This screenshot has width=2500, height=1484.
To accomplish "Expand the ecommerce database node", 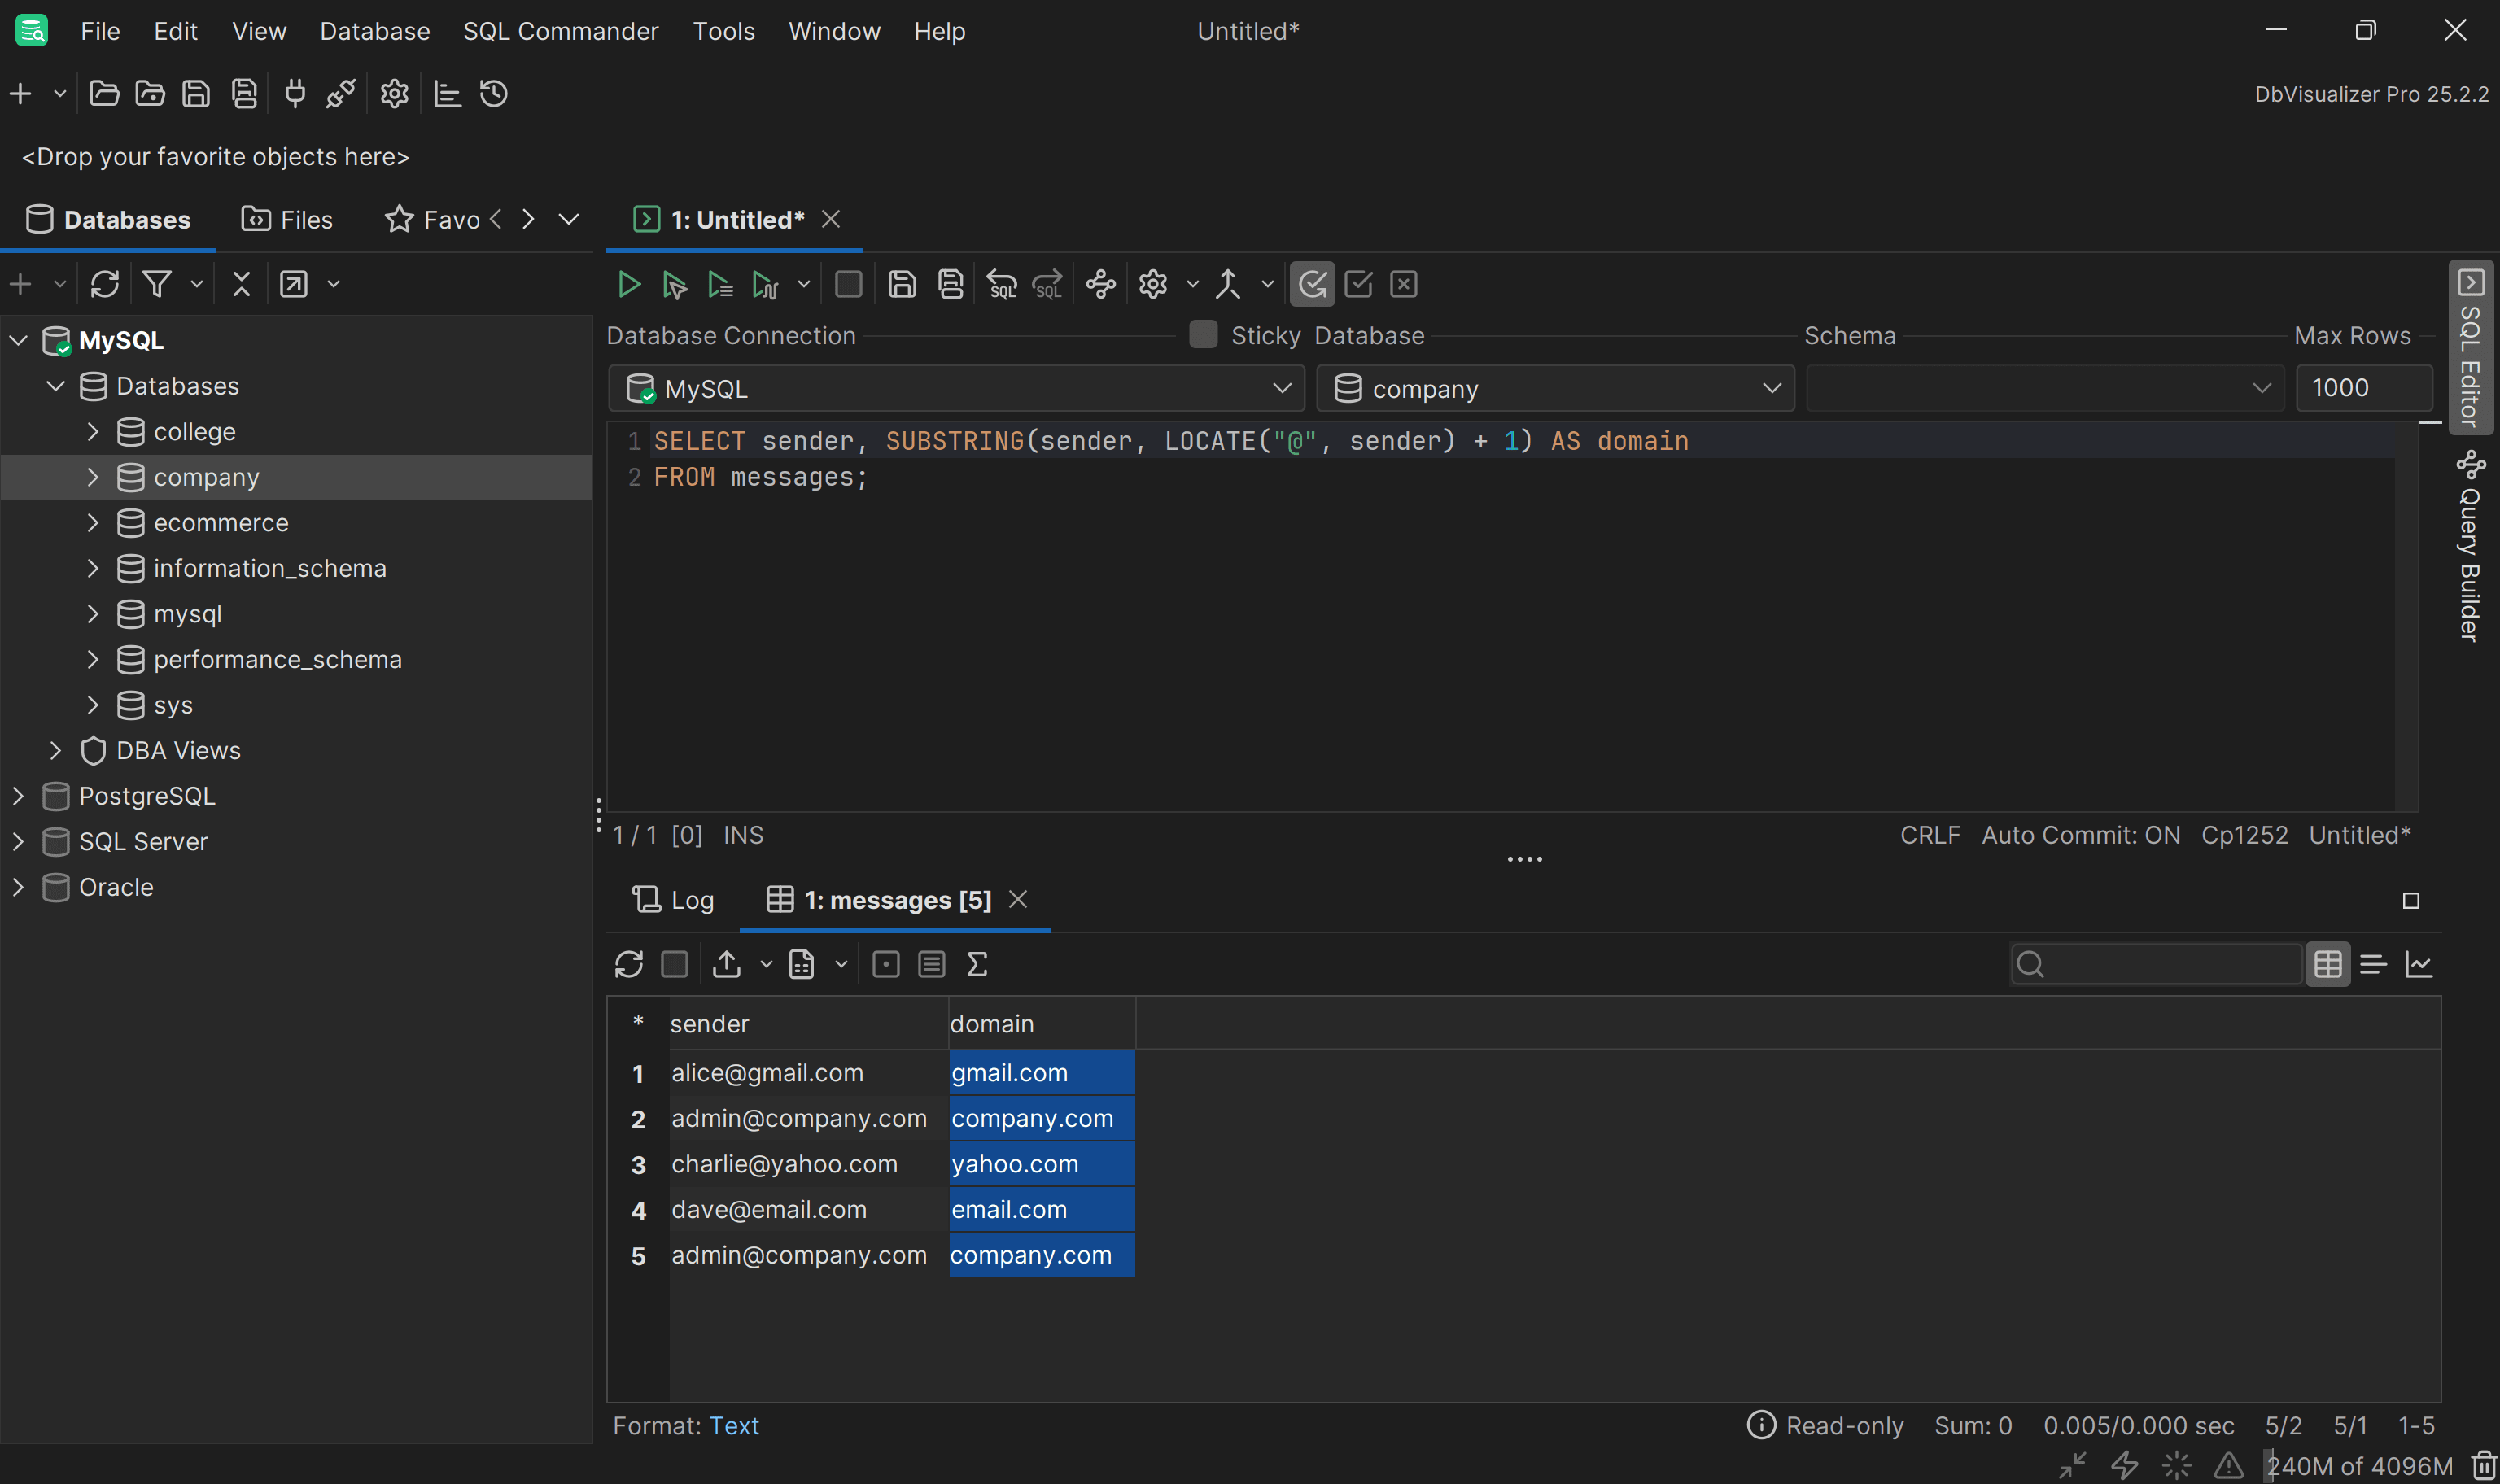I will click(x=93, y=523).
